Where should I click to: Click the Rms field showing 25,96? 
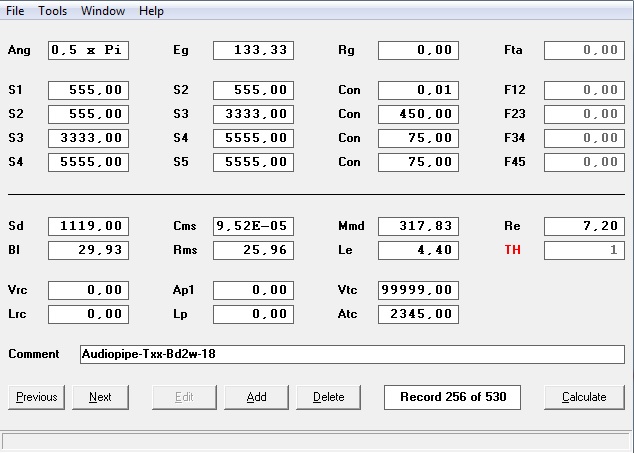click(x=254, y=250)
